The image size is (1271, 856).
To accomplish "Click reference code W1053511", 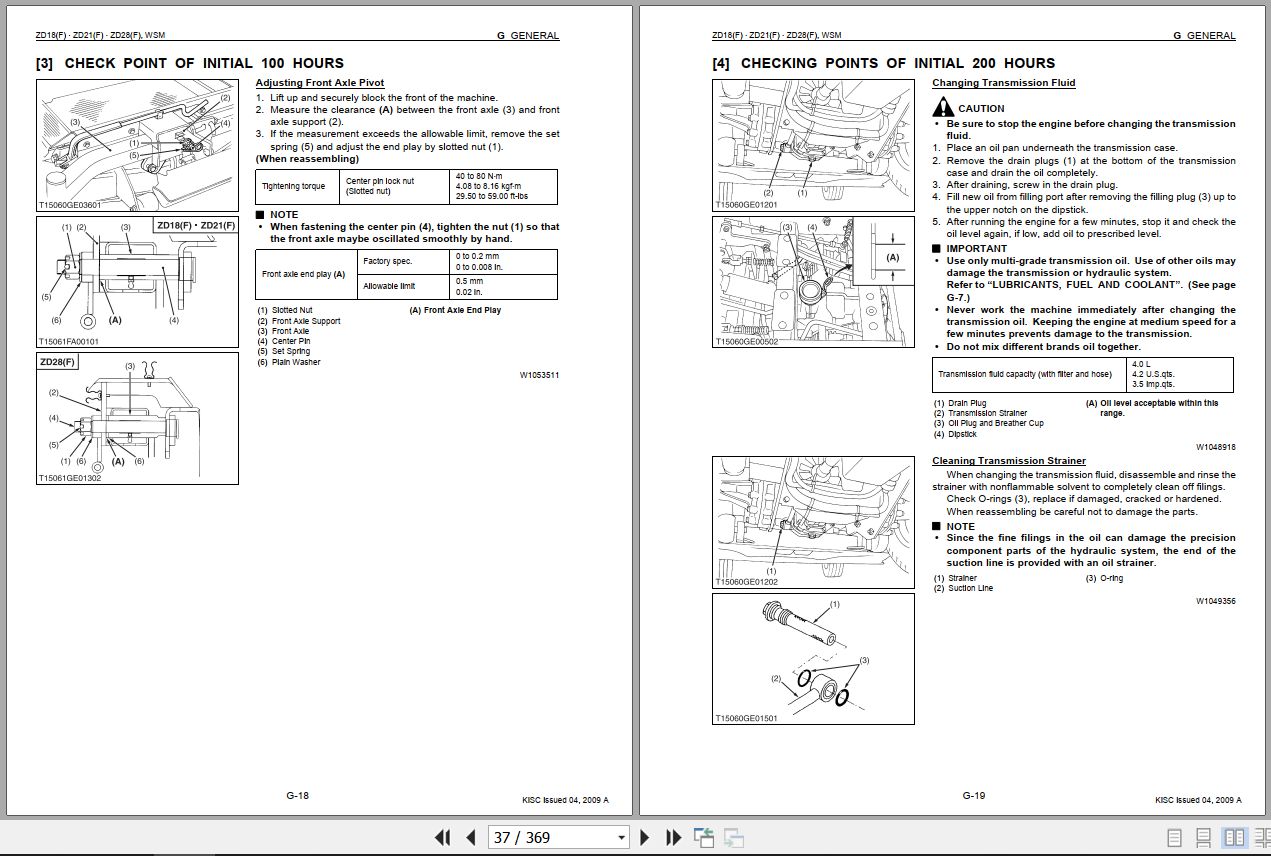I will click(x=539, y=376).
